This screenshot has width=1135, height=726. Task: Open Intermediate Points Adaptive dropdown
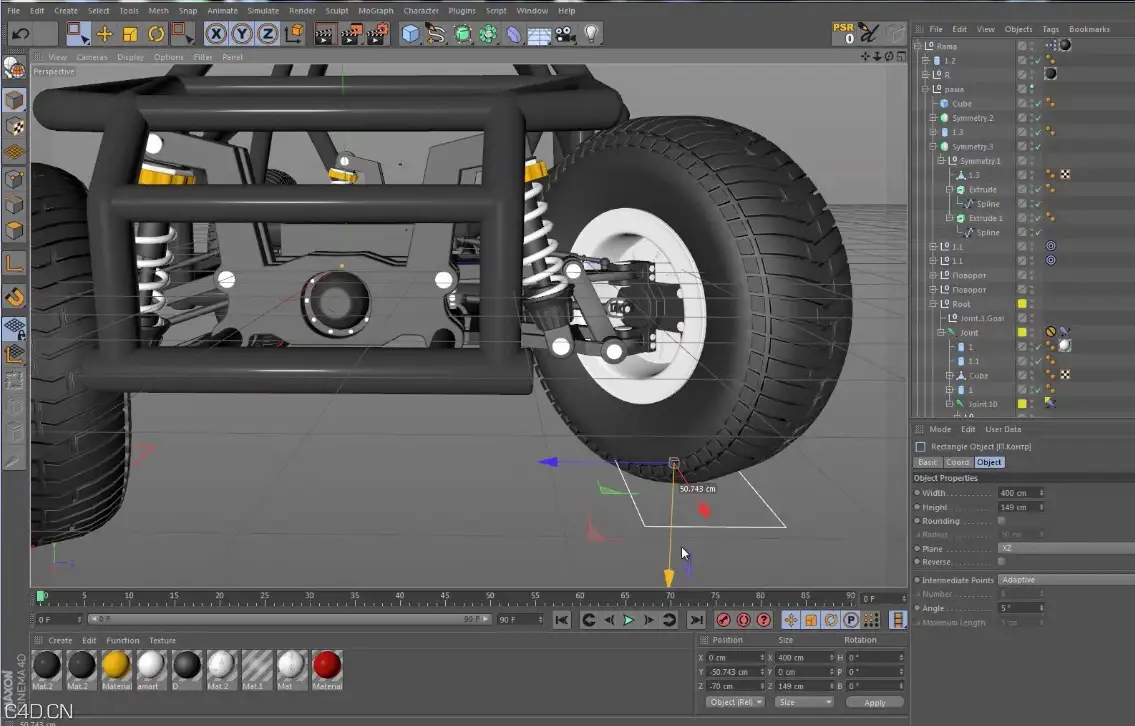(x=1066, y=580)
